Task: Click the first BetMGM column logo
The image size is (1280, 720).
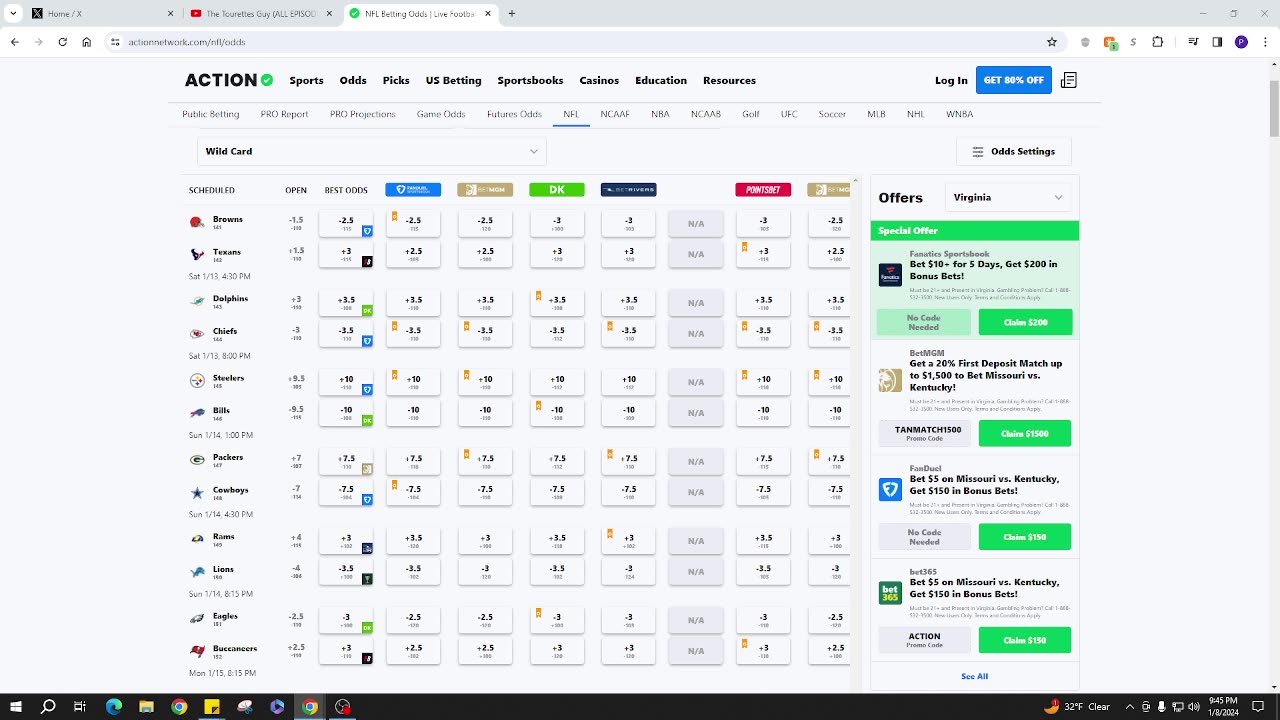Action: pos(485,190)
